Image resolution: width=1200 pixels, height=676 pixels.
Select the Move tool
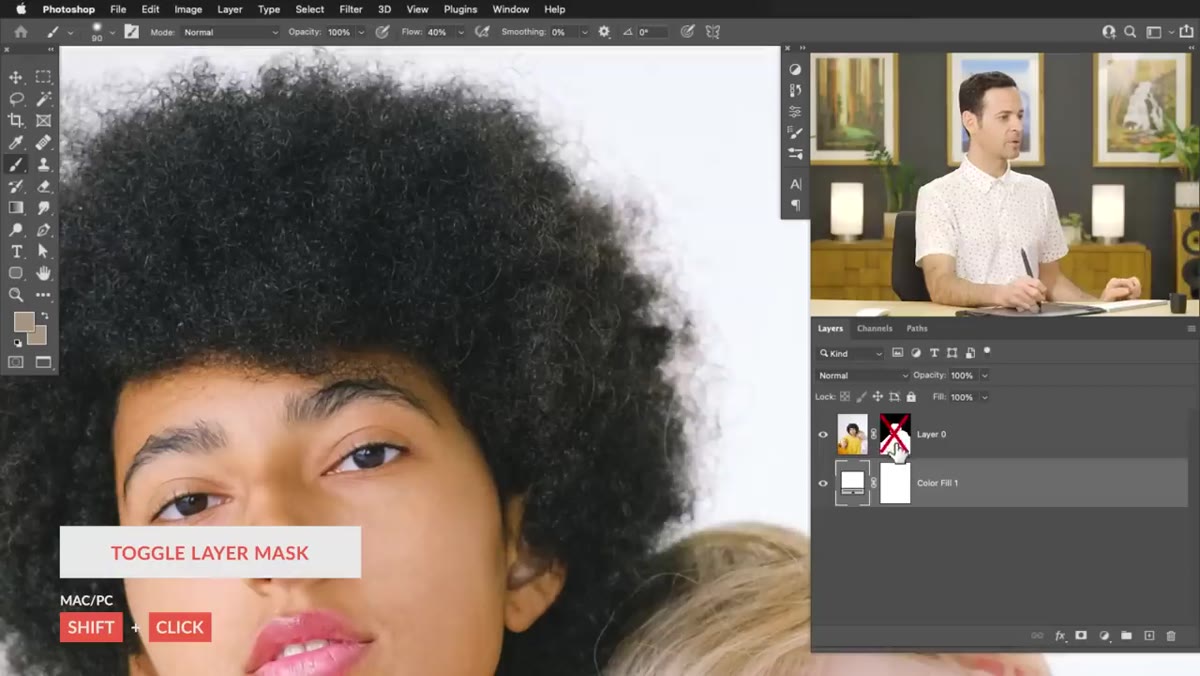click(x=16, y=77)
